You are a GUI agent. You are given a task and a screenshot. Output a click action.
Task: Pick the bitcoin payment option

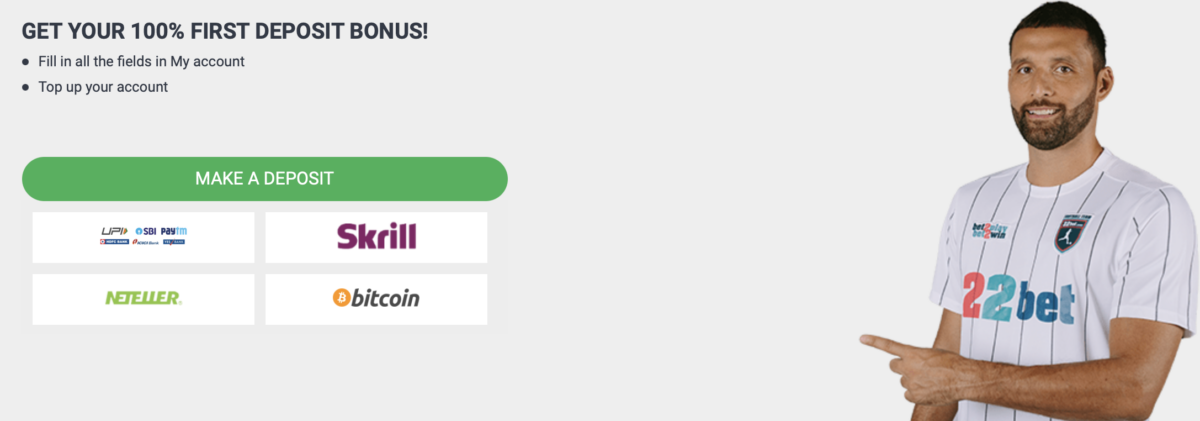tap(376, 299)
